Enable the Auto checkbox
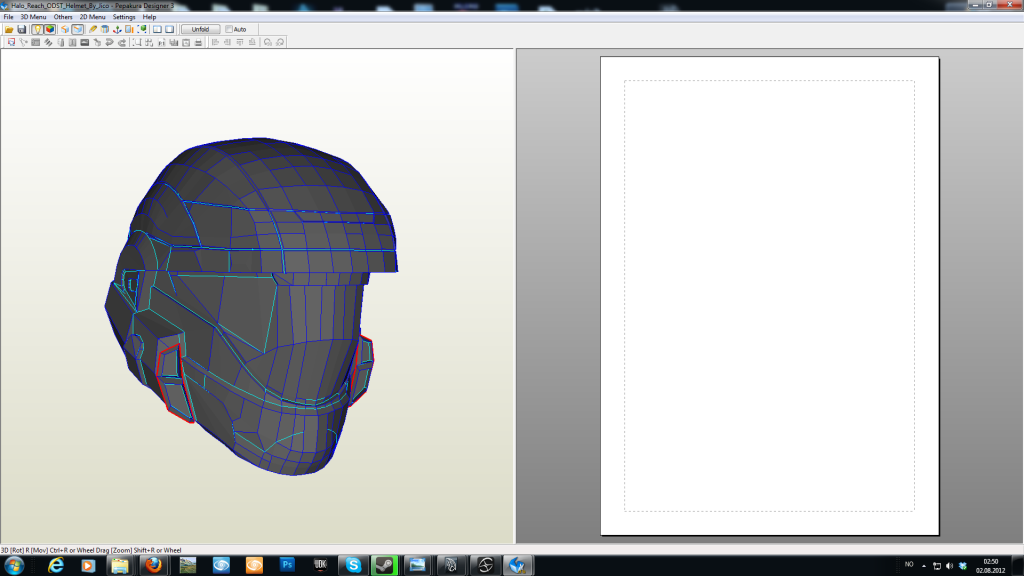Image resolution: width=1024 pixels, height=576 pixels. [229, 29]
